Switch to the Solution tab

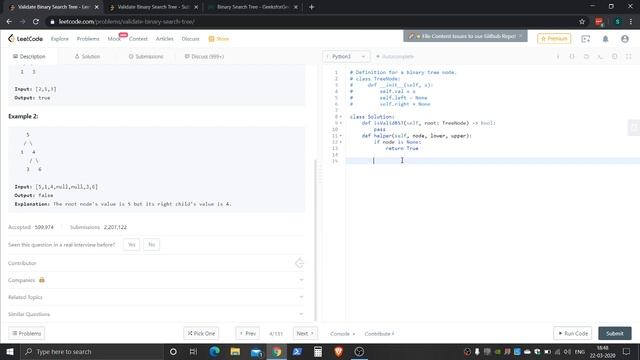click(x=87, y=56)
